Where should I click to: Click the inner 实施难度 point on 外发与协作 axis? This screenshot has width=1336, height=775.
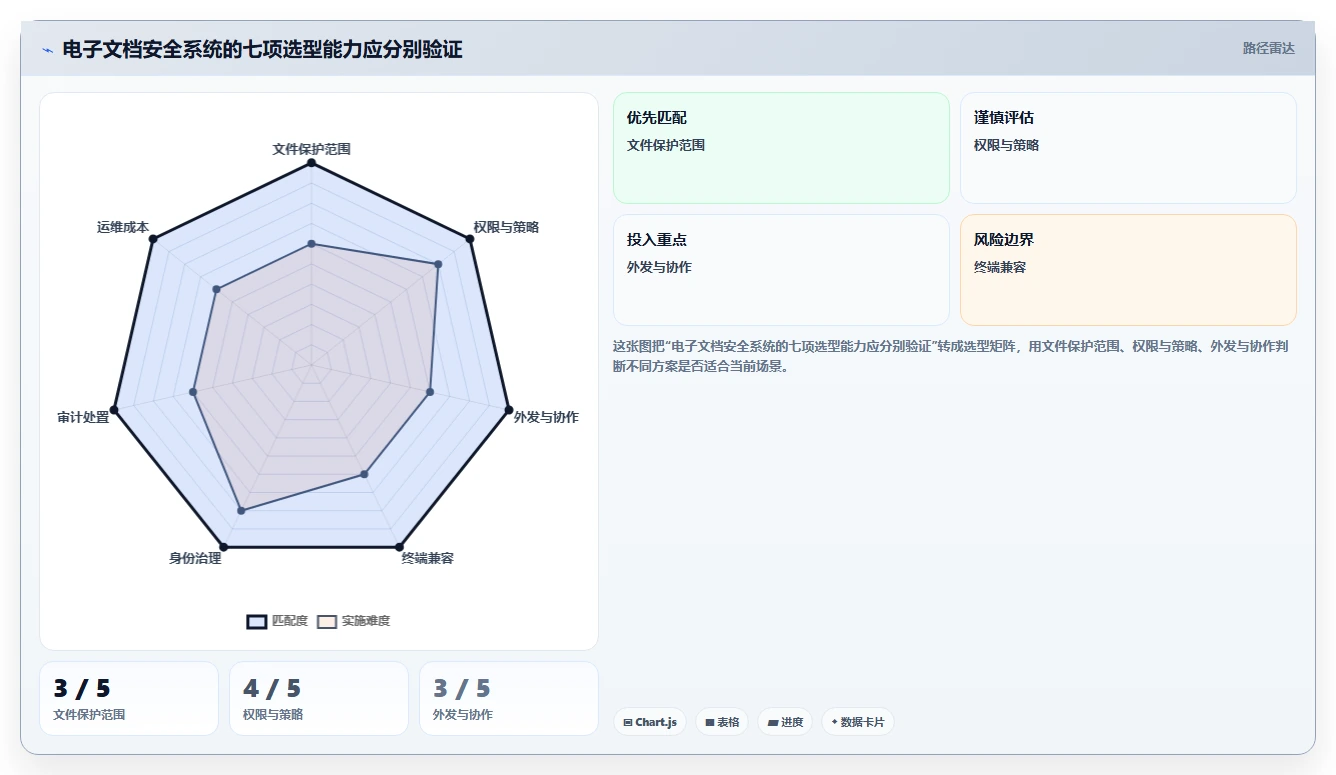[430, 391]
